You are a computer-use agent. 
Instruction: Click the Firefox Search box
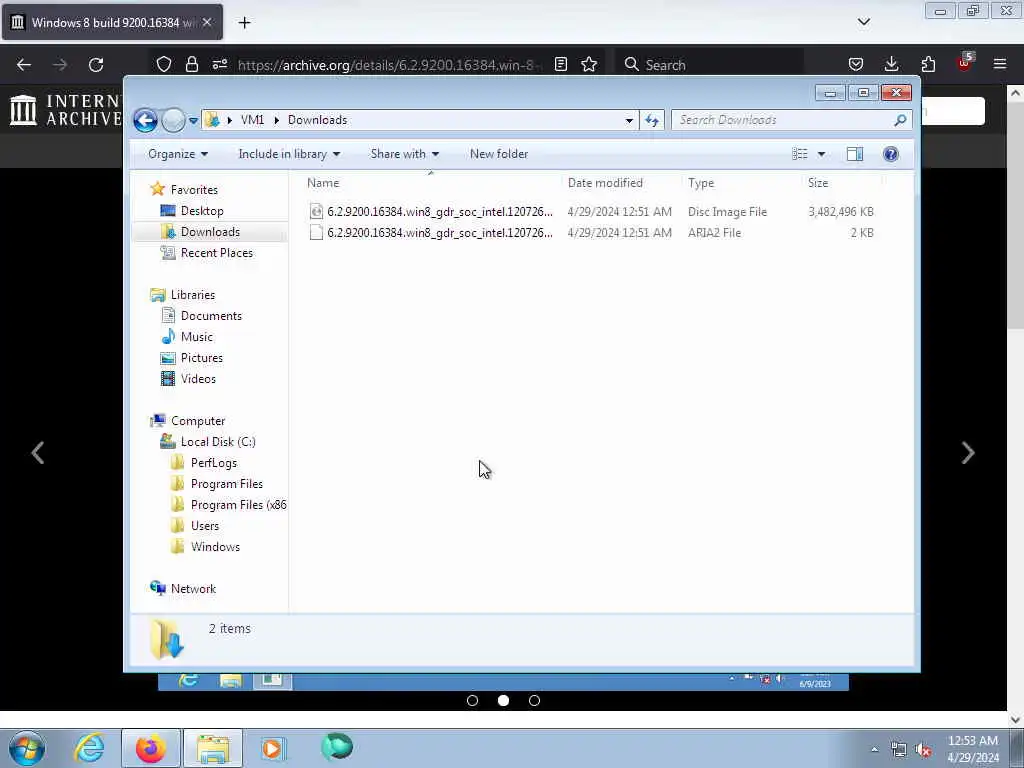[709, 65]
